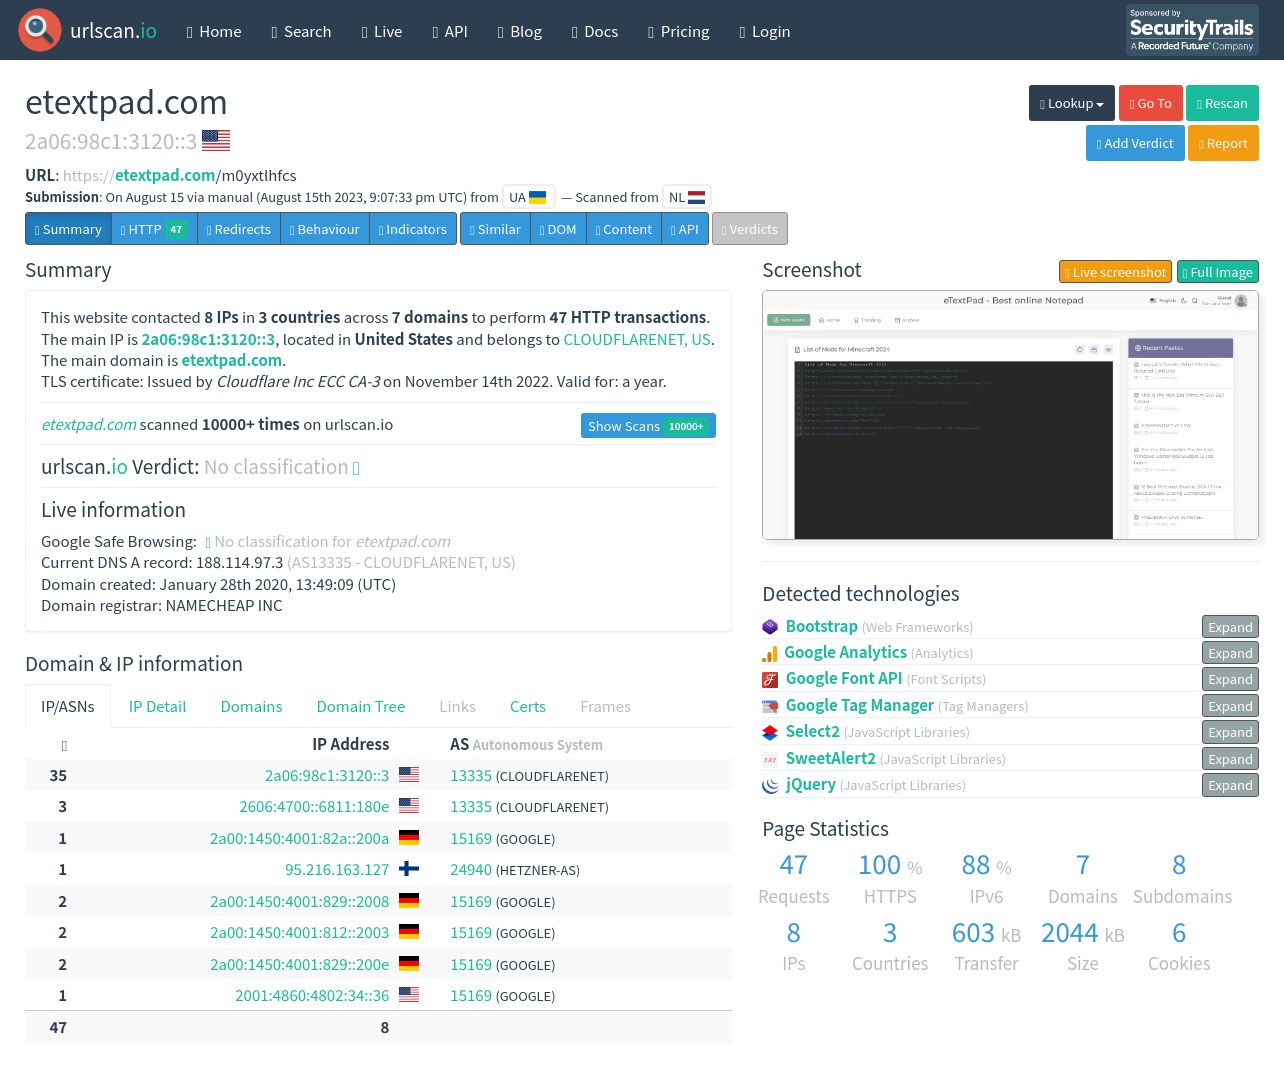Screen dimensions: 1284x1066
Task: Open IP link 95.216.163.127
Action: tap(337, 870)
